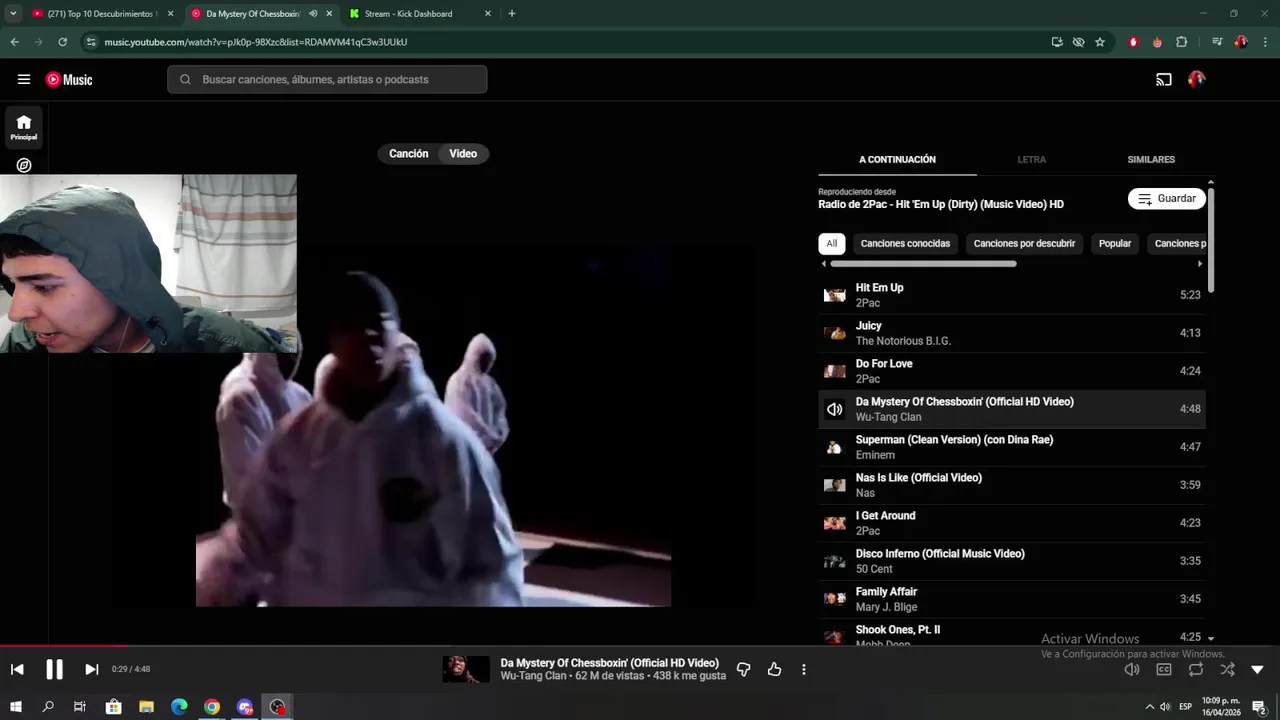The width and height of the screenshot is (1280, 720).
Task: Toggle repeat mode
Action: point(1196,670)
